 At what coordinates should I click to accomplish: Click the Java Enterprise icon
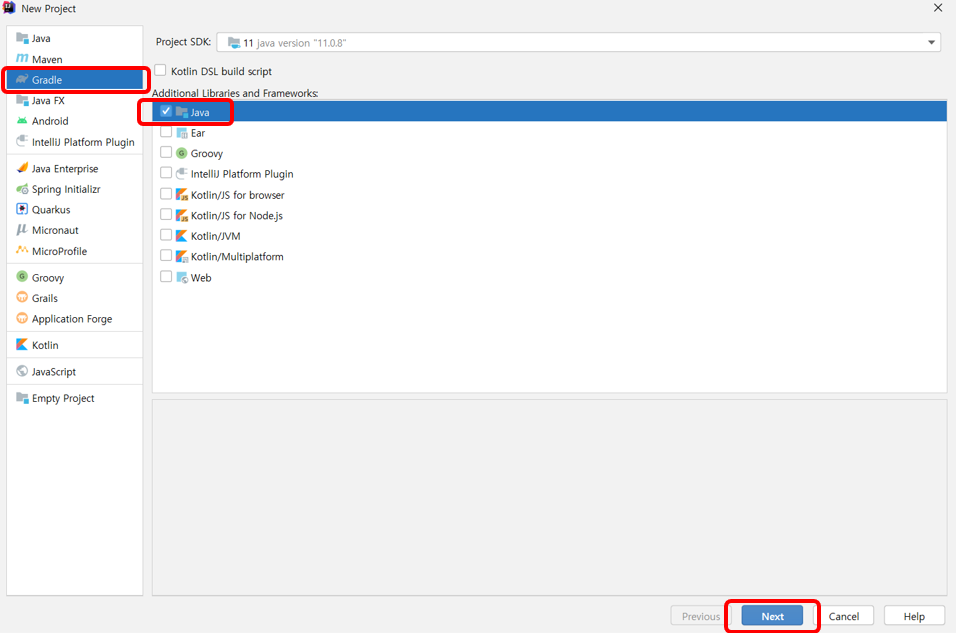click(22, 168)
